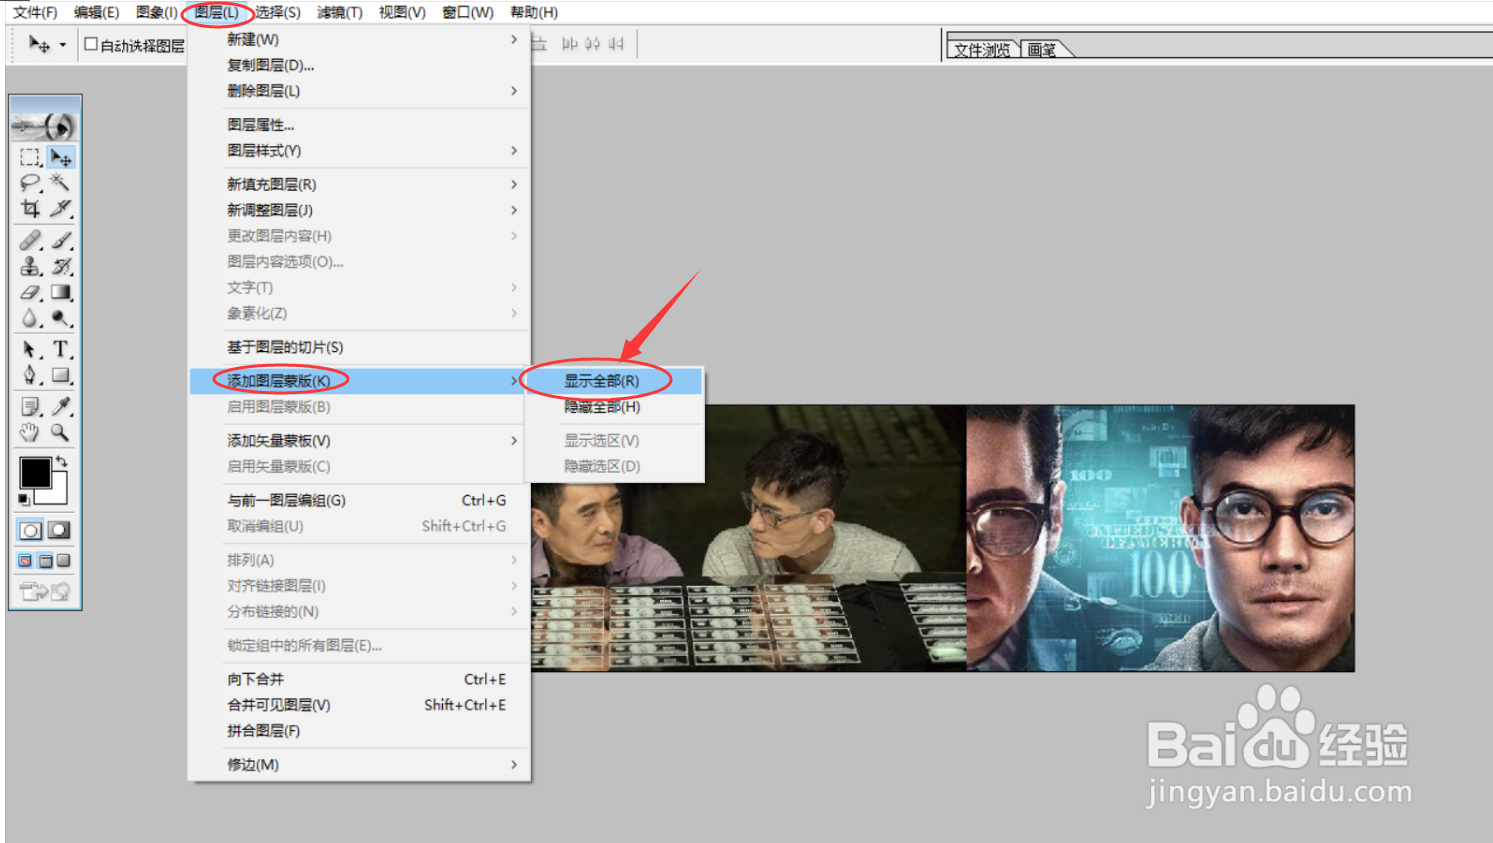Open the 帮助(H) menu

(x=534, y=12)
